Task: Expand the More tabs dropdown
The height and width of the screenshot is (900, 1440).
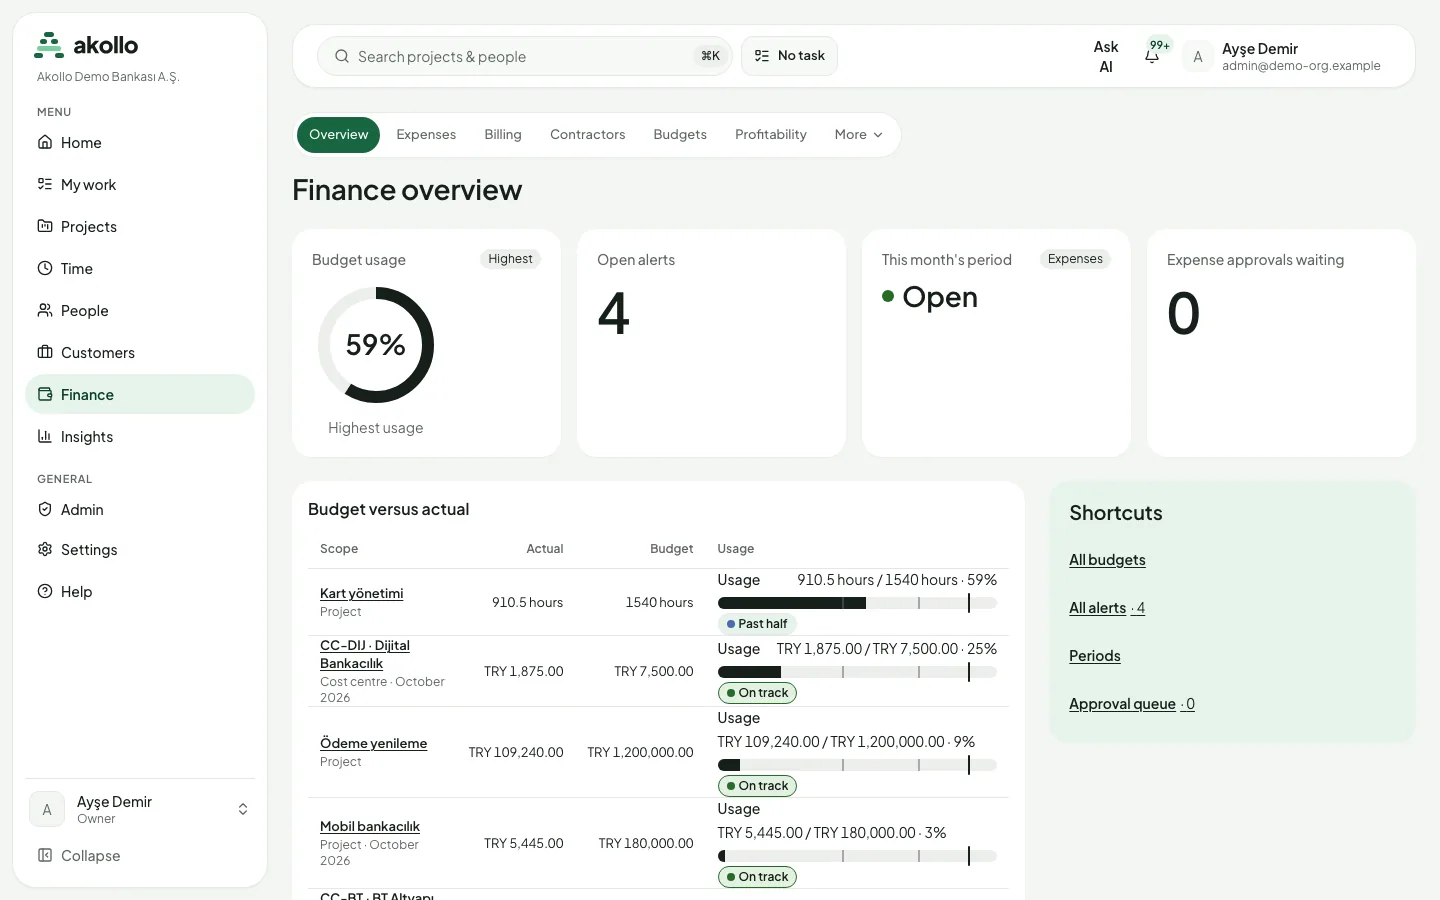Action: (859, 135)
